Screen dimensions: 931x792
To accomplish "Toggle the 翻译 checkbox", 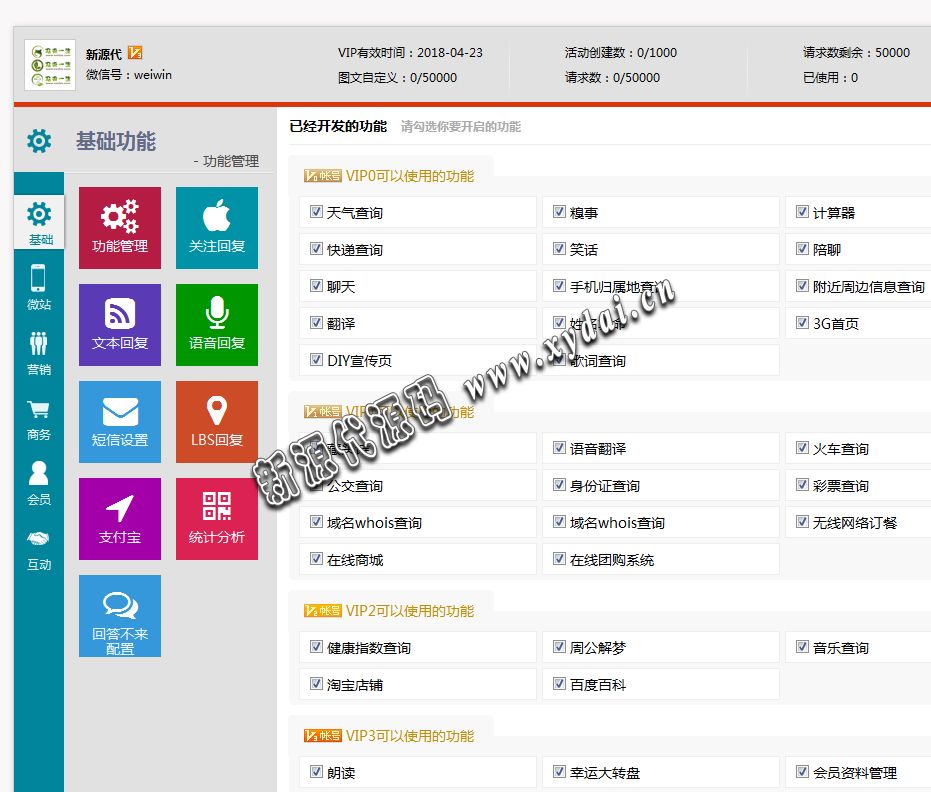I will click(316, 322).
